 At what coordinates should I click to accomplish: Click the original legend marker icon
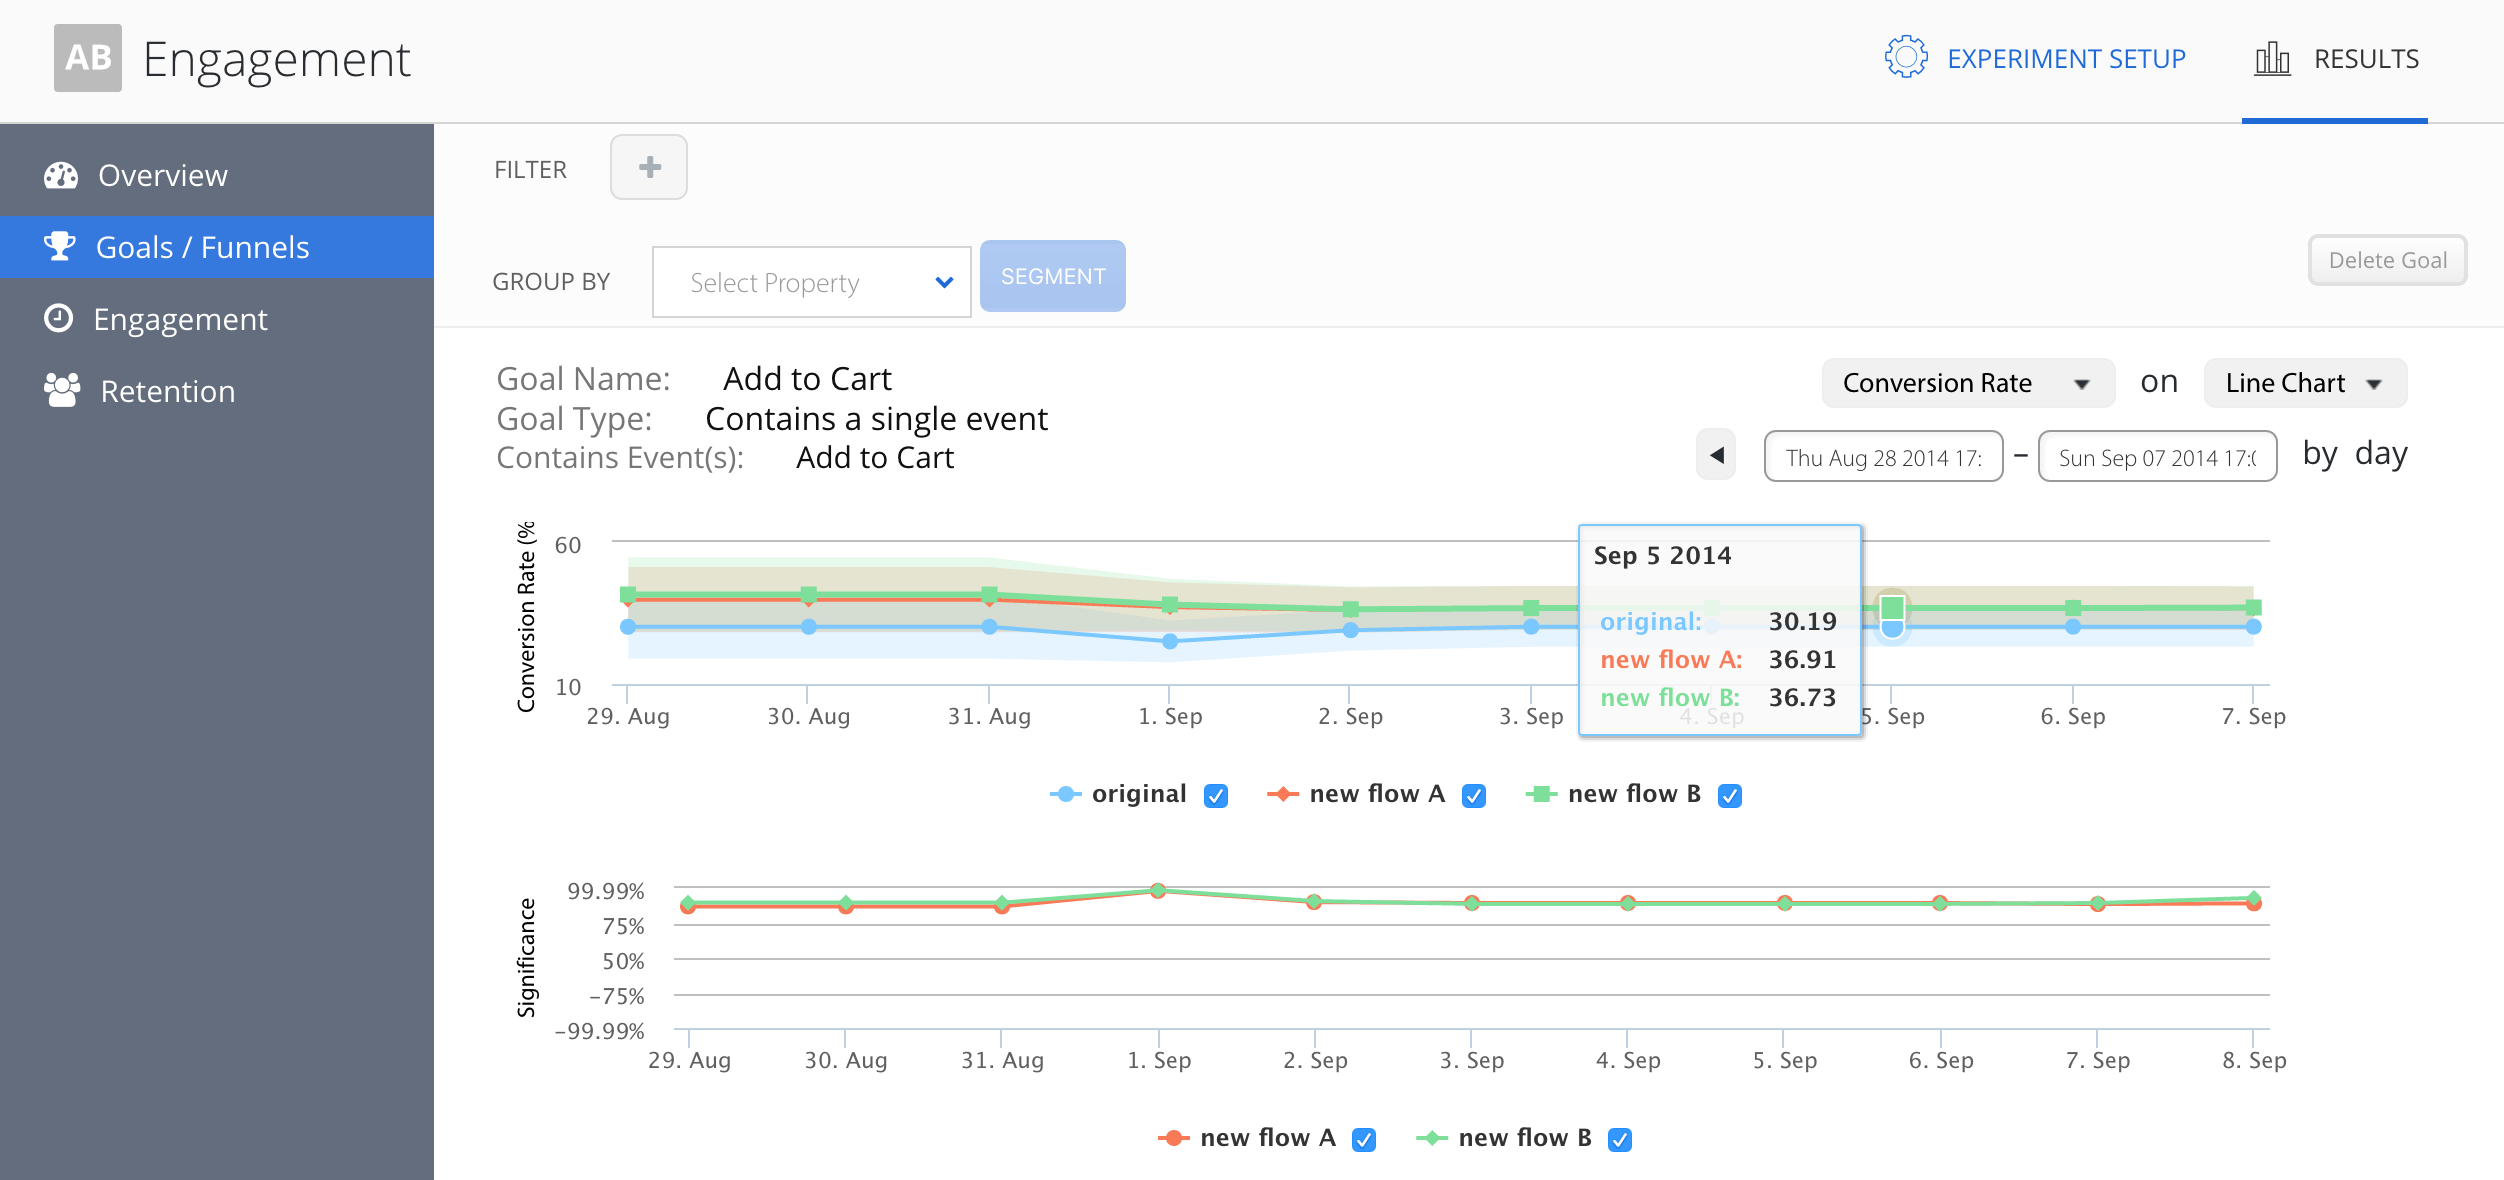1065,794
